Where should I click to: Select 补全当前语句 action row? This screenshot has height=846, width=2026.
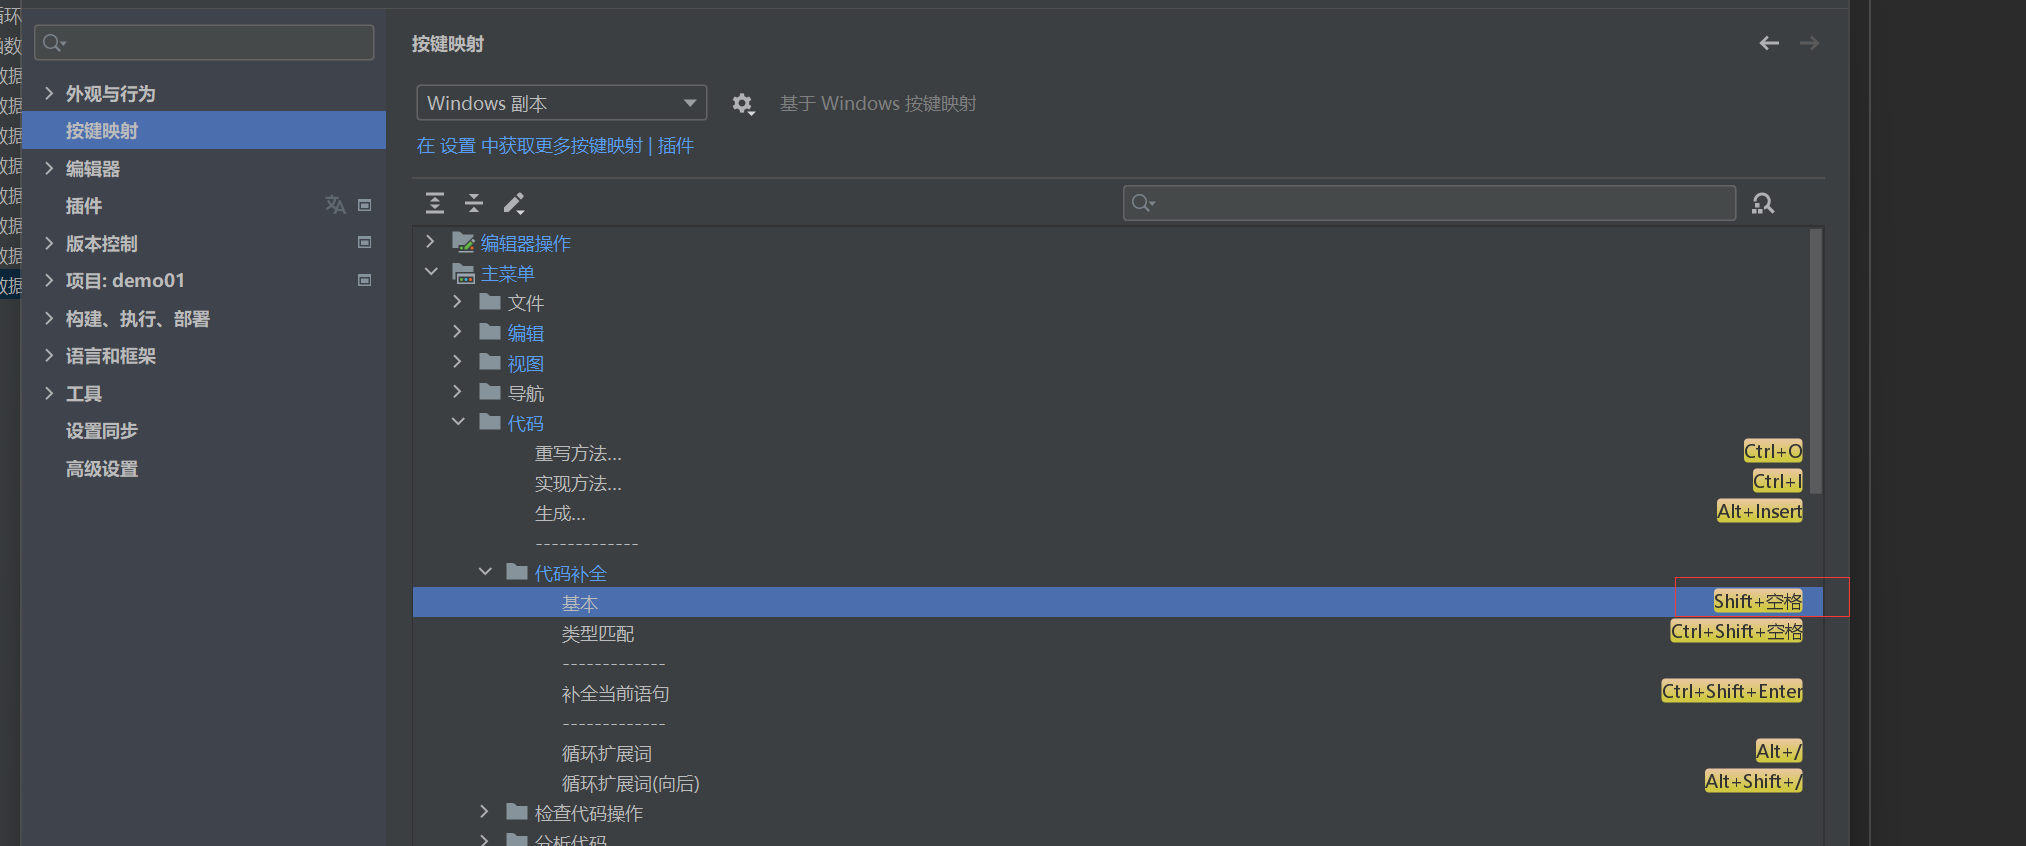click(1117, 693)
